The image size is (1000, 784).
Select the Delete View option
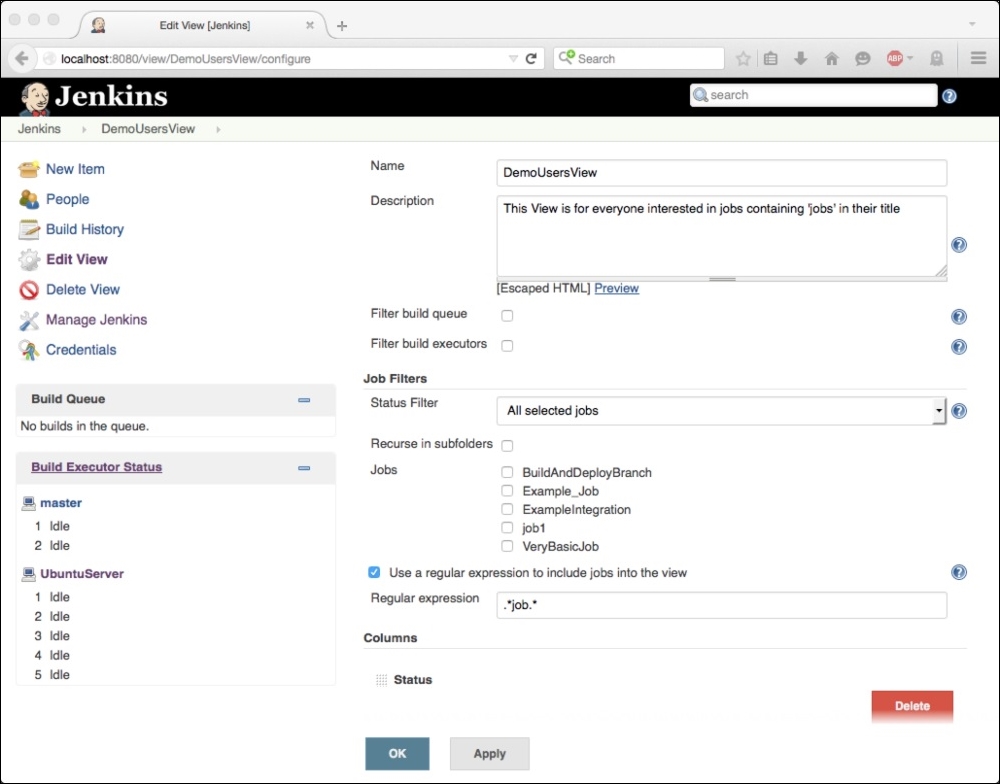(83, 289)
